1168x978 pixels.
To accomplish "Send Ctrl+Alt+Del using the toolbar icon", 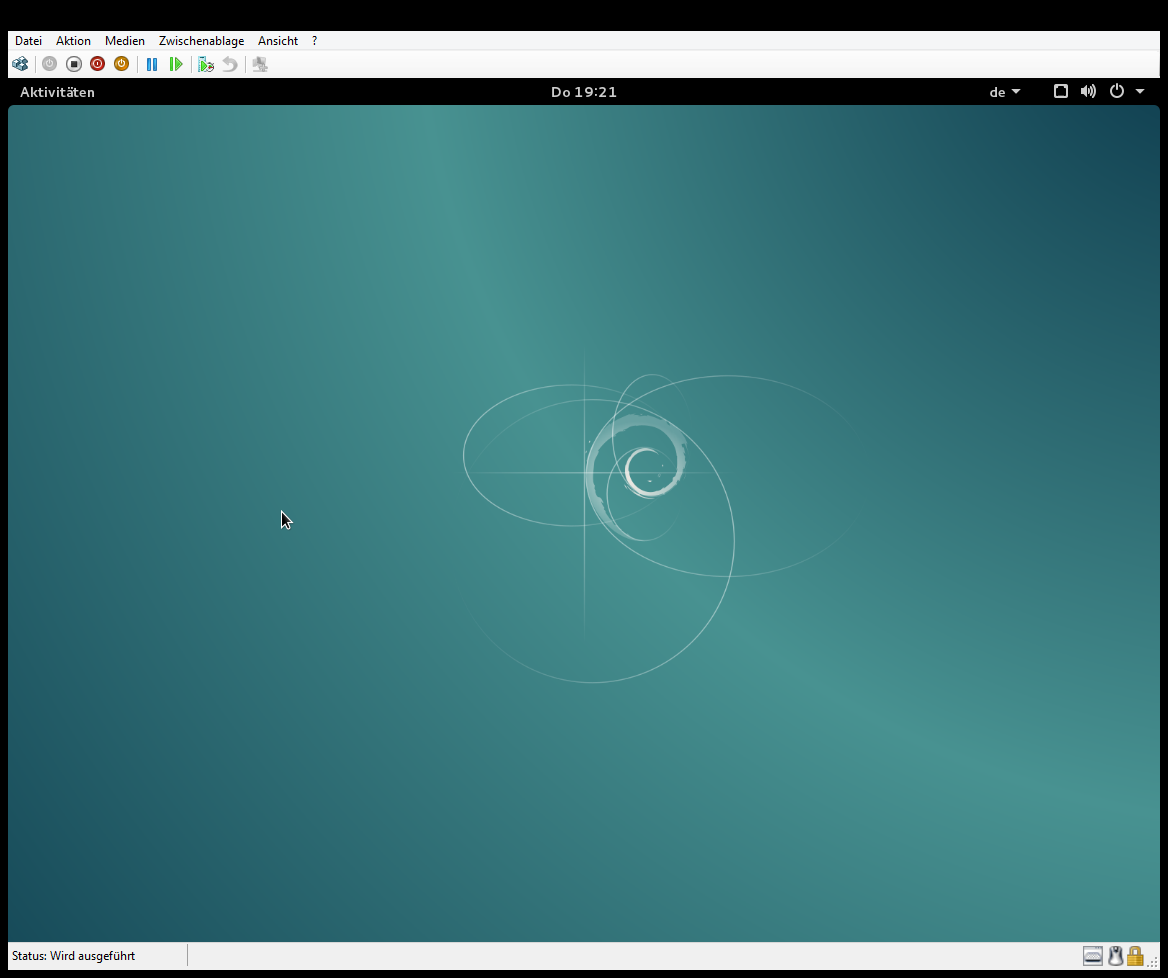I will point(20,64).
